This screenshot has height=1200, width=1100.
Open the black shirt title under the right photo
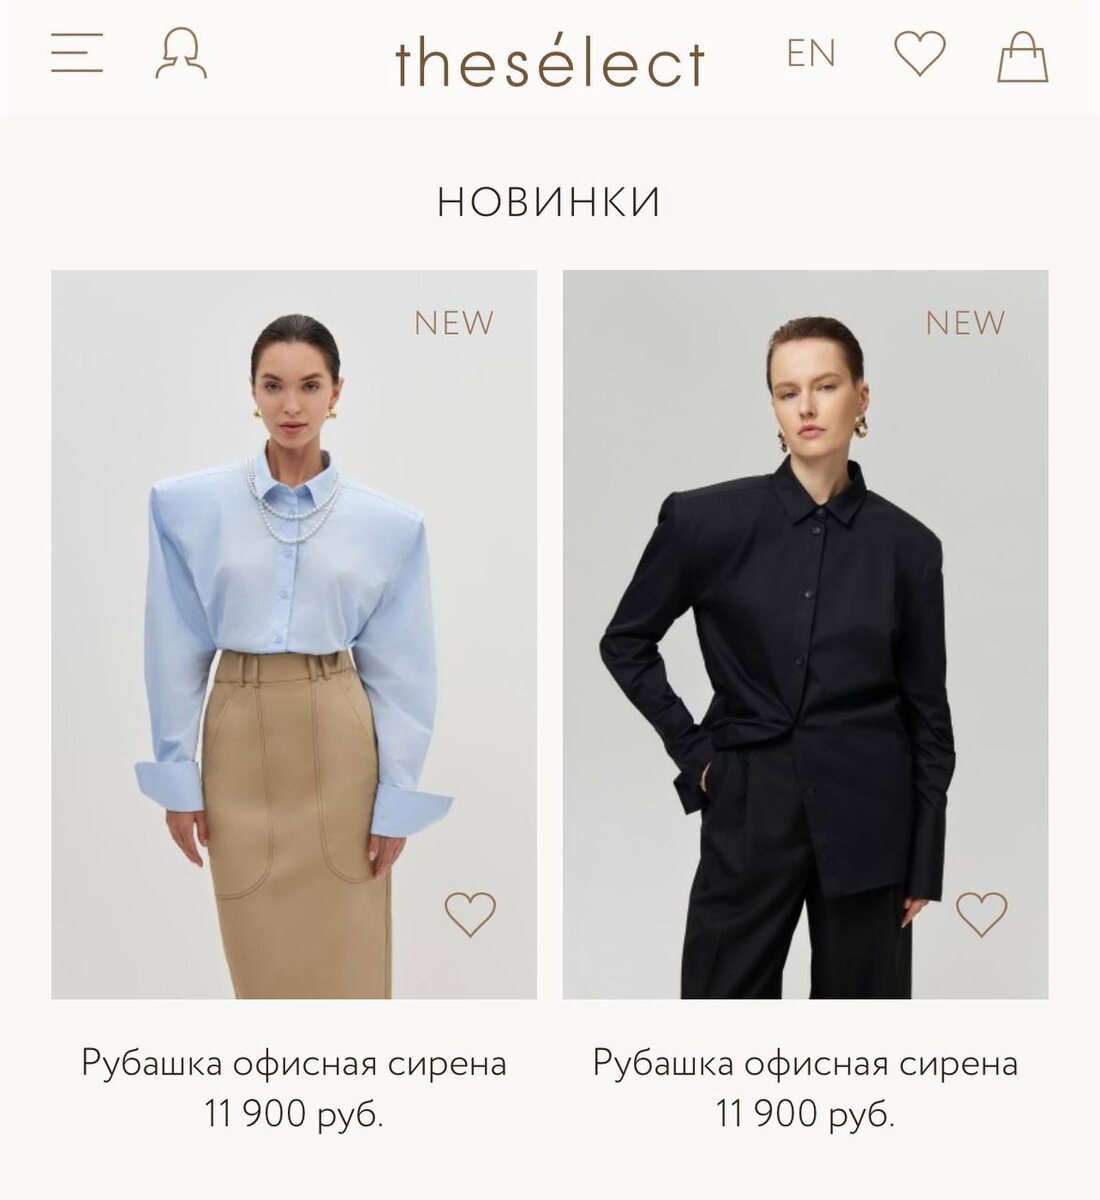(805, 1063)
